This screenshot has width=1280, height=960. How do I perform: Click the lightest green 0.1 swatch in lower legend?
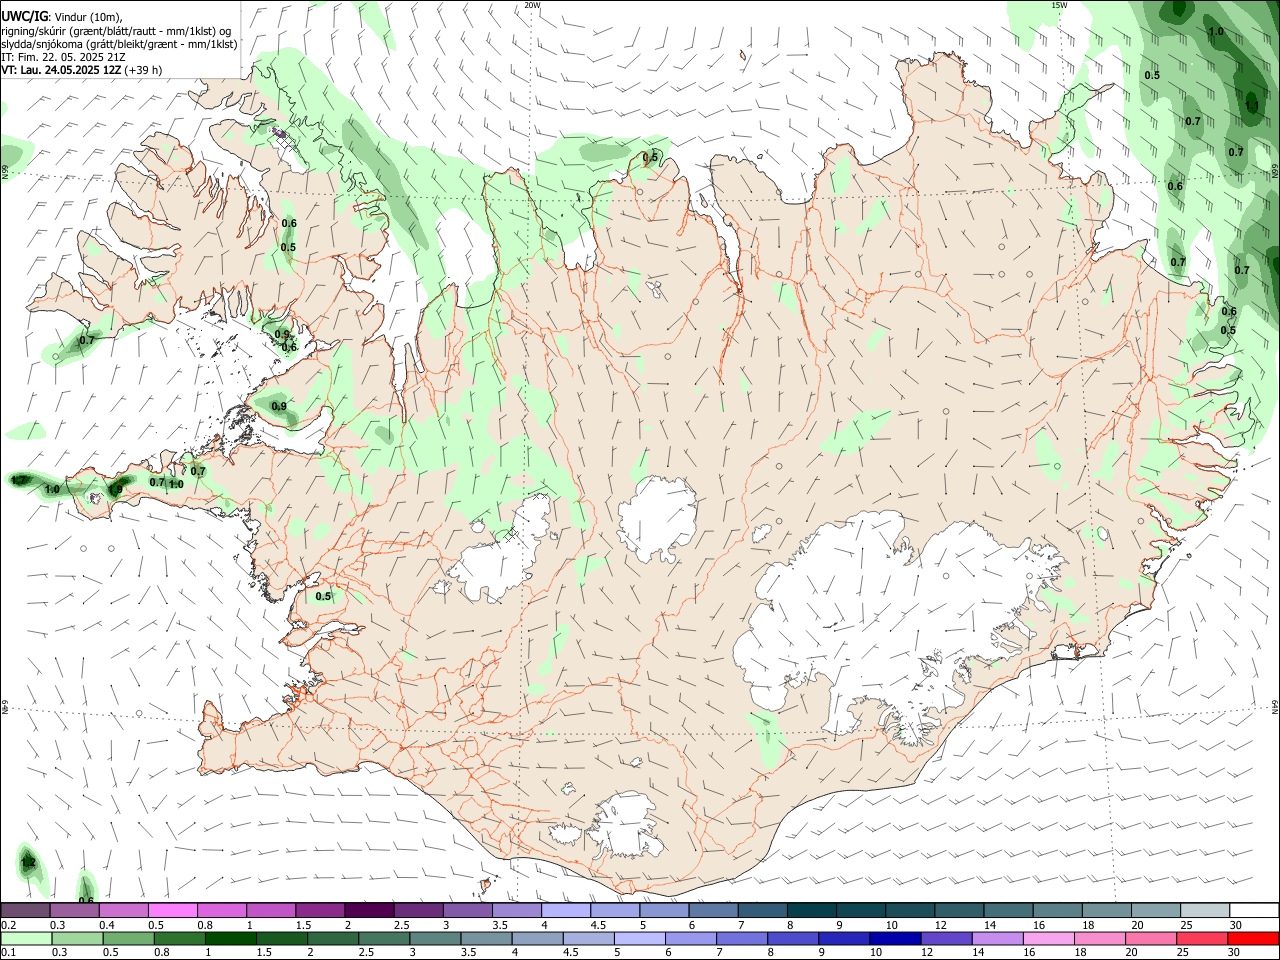pos(27,938)
